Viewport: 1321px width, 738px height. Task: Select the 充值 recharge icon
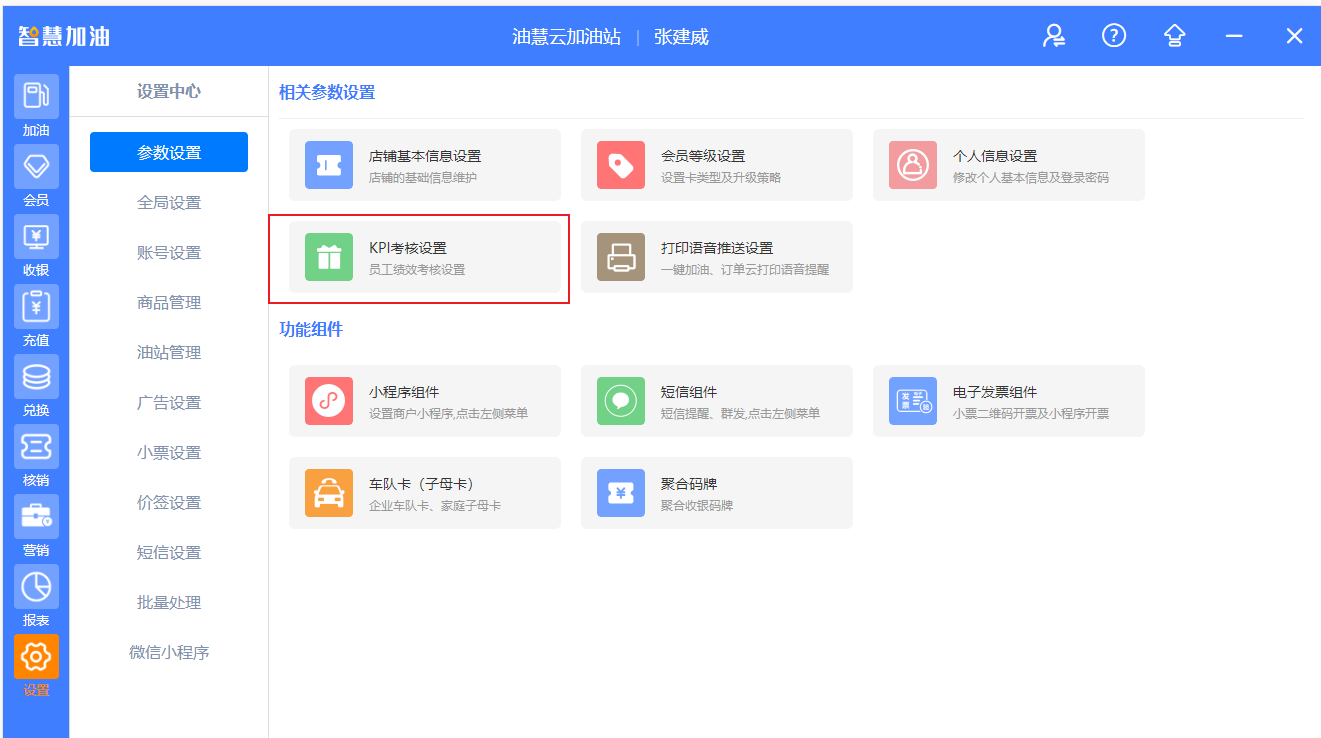pyautogui.click(x=36, y=307)
